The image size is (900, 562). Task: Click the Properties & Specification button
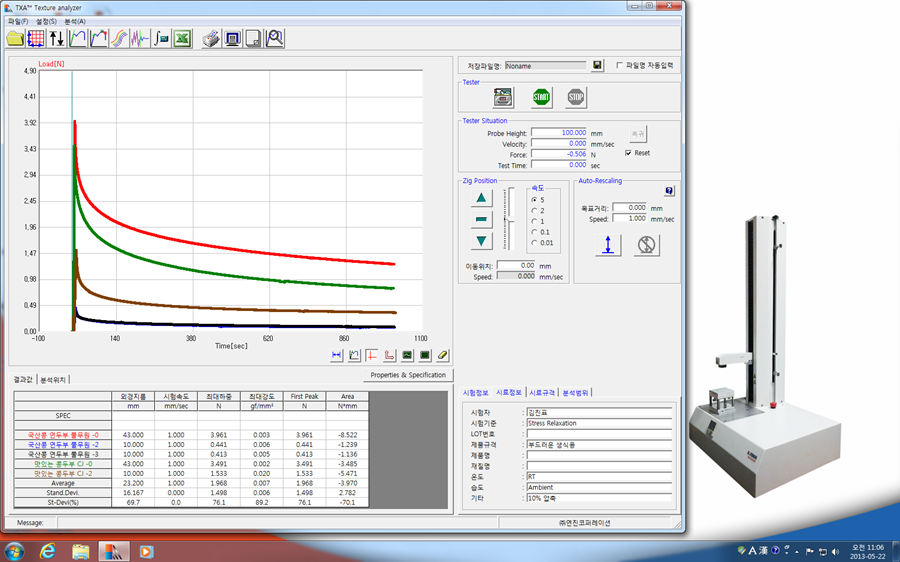408,375
